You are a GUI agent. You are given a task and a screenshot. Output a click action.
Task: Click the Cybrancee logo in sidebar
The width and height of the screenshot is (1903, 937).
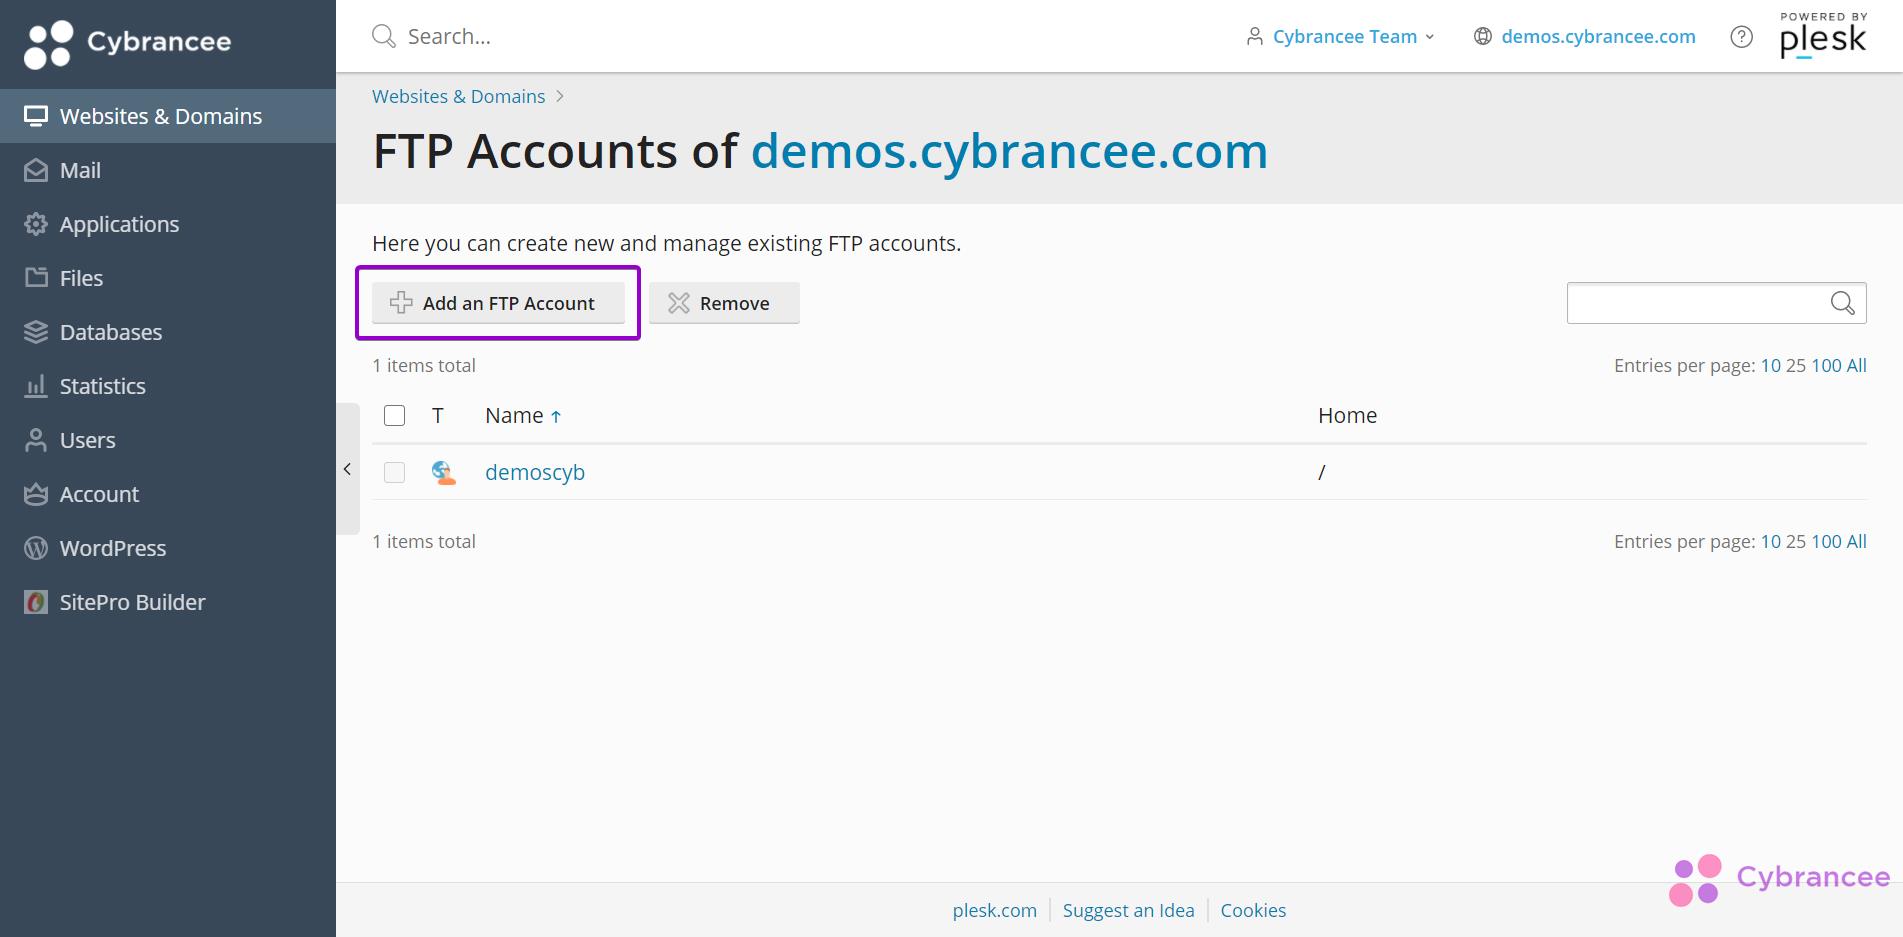point(128,43)
